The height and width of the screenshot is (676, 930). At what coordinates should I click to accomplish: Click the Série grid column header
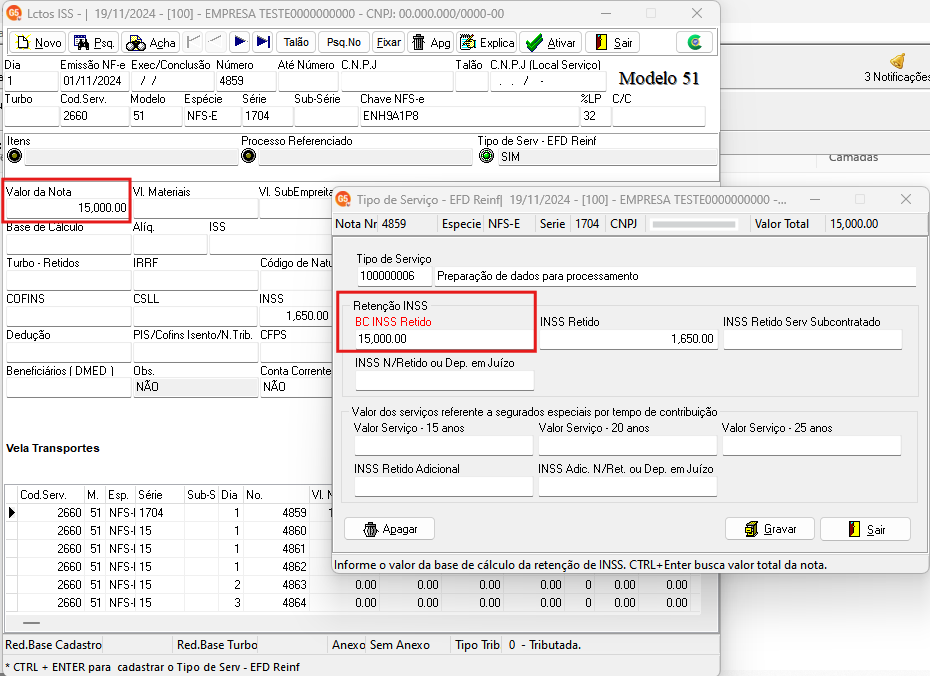[x=160, y=495]
